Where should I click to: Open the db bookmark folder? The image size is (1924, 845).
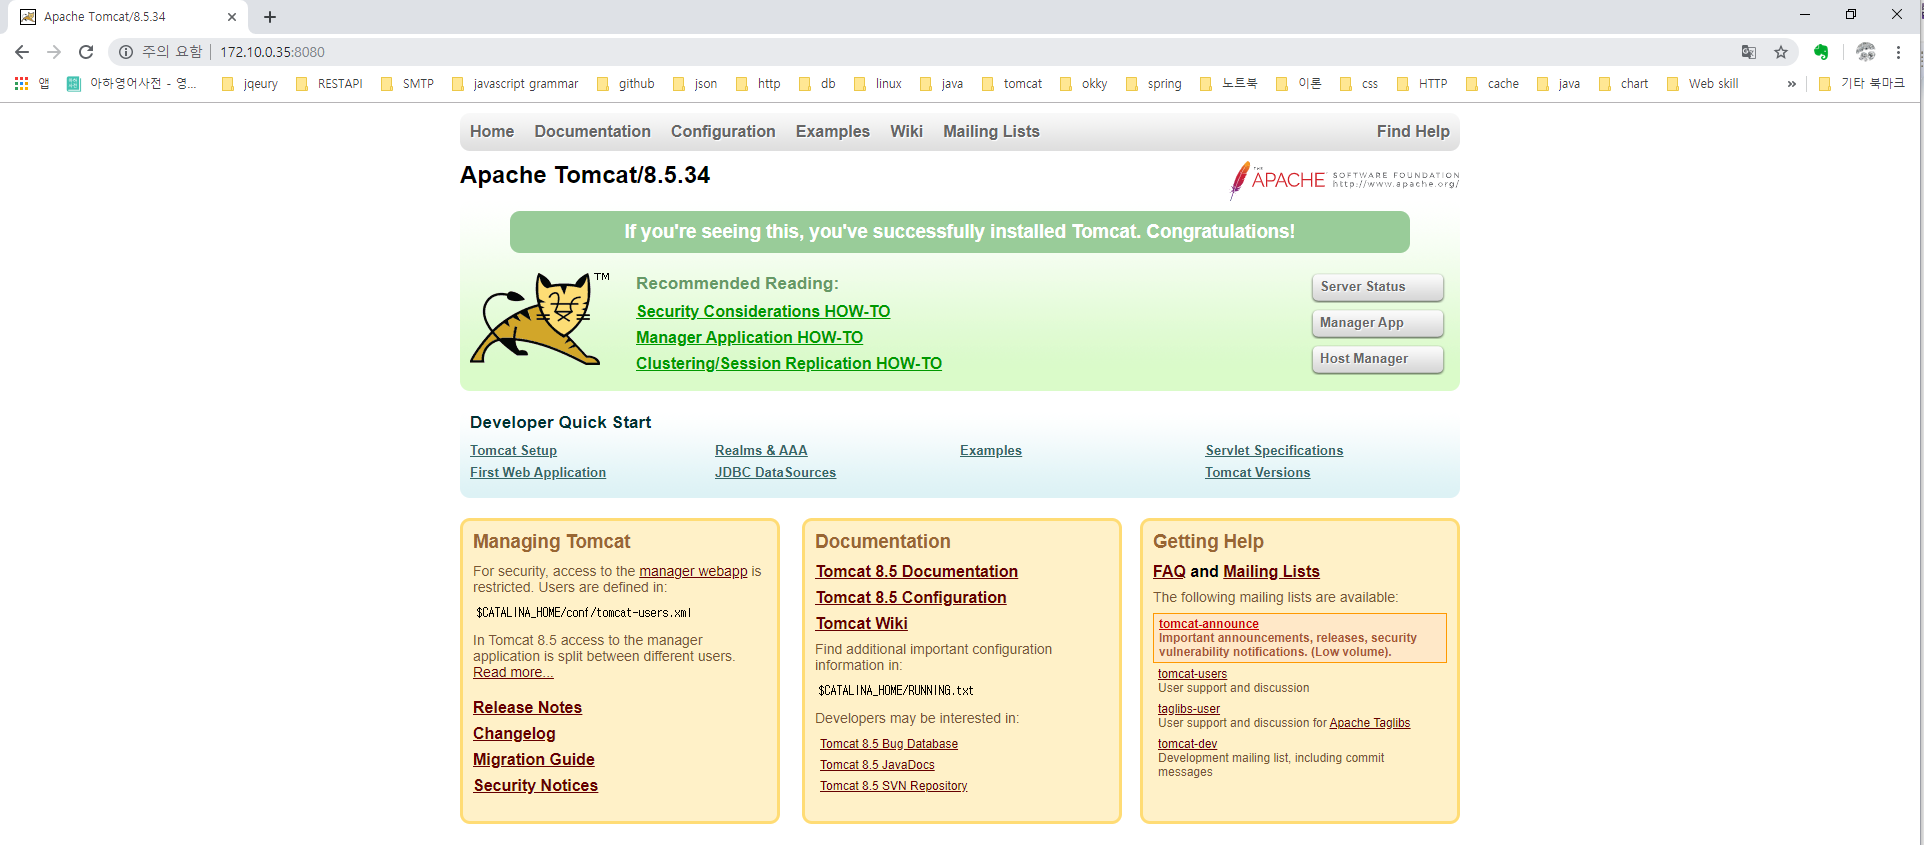pos(817,84)
